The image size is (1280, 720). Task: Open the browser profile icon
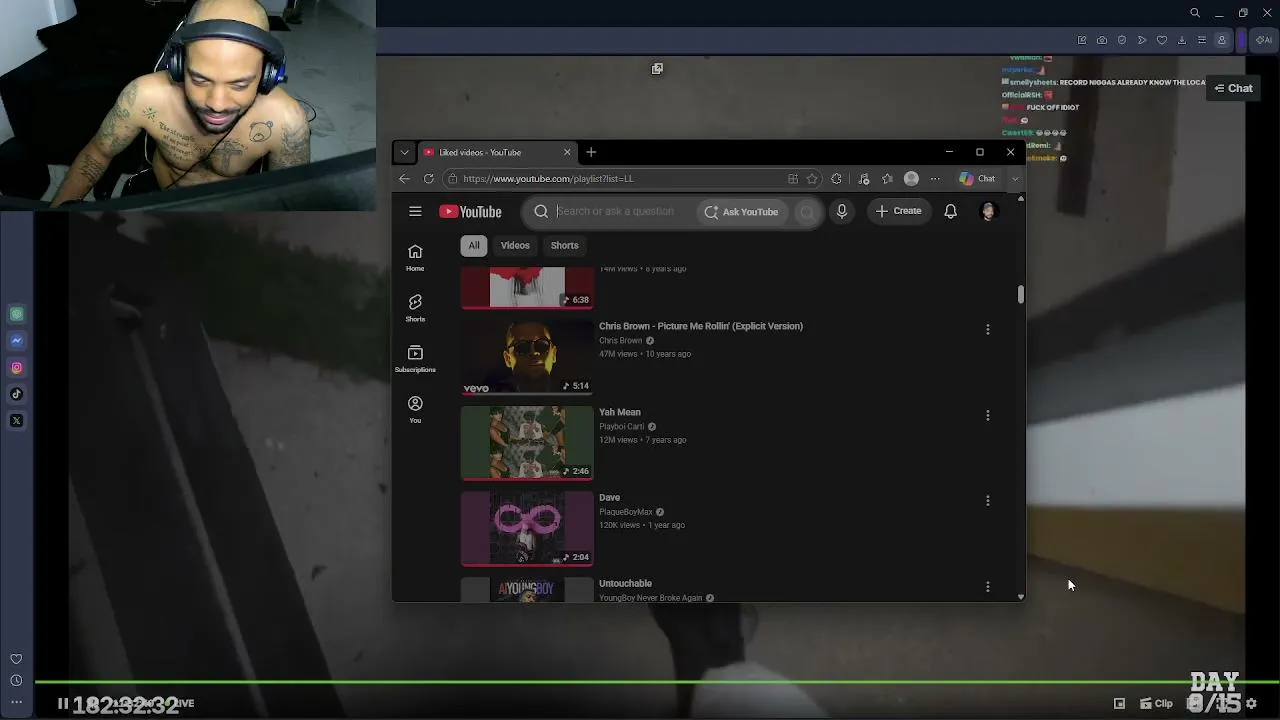coord(911,179)
